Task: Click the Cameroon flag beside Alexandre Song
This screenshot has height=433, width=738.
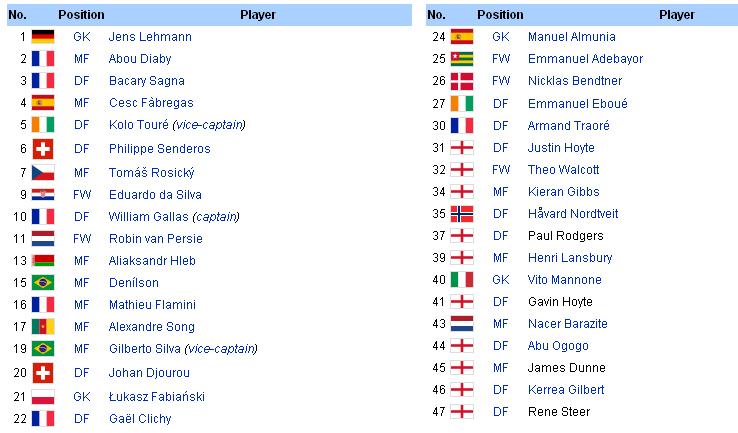Action: 43,326
